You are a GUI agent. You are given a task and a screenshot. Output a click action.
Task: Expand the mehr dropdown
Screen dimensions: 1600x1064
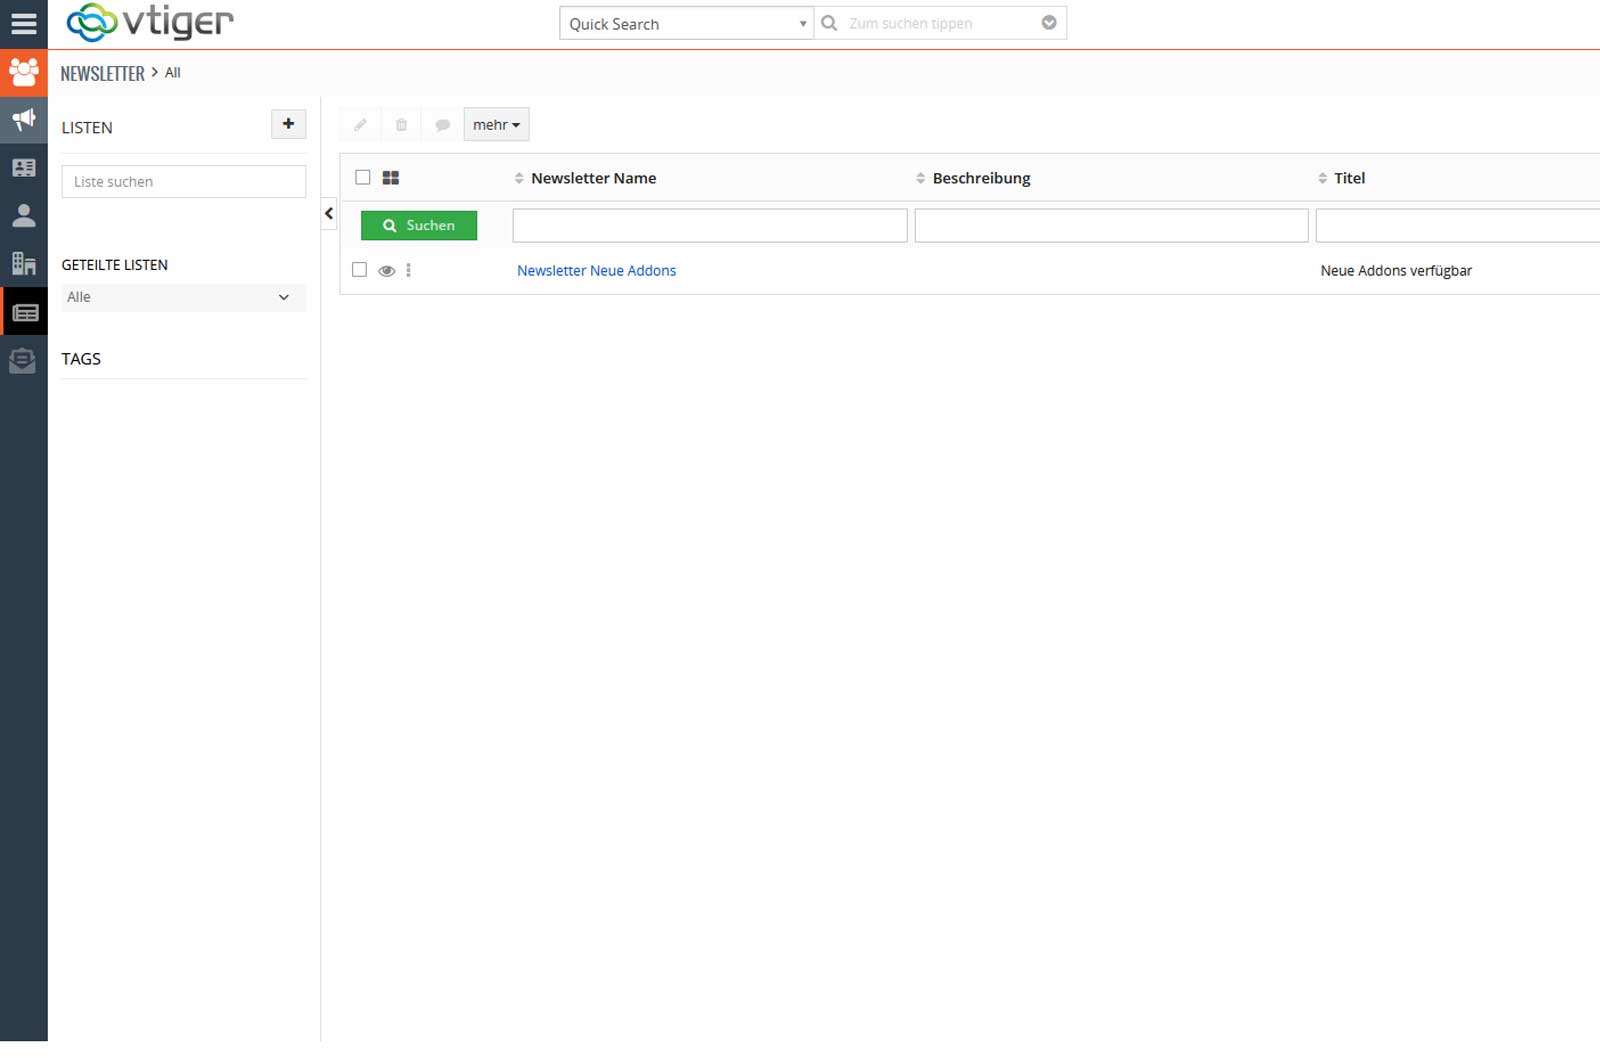tap(496, 125)
